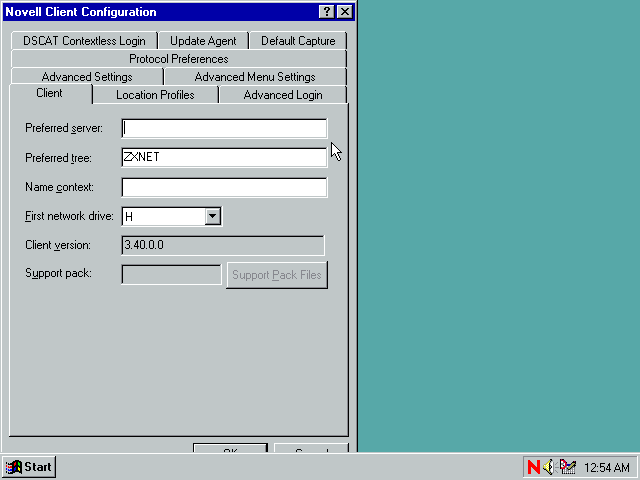Switch to the Update Agent tab
The width and height of the screenshot is (640, 480).
coord(203,41)
